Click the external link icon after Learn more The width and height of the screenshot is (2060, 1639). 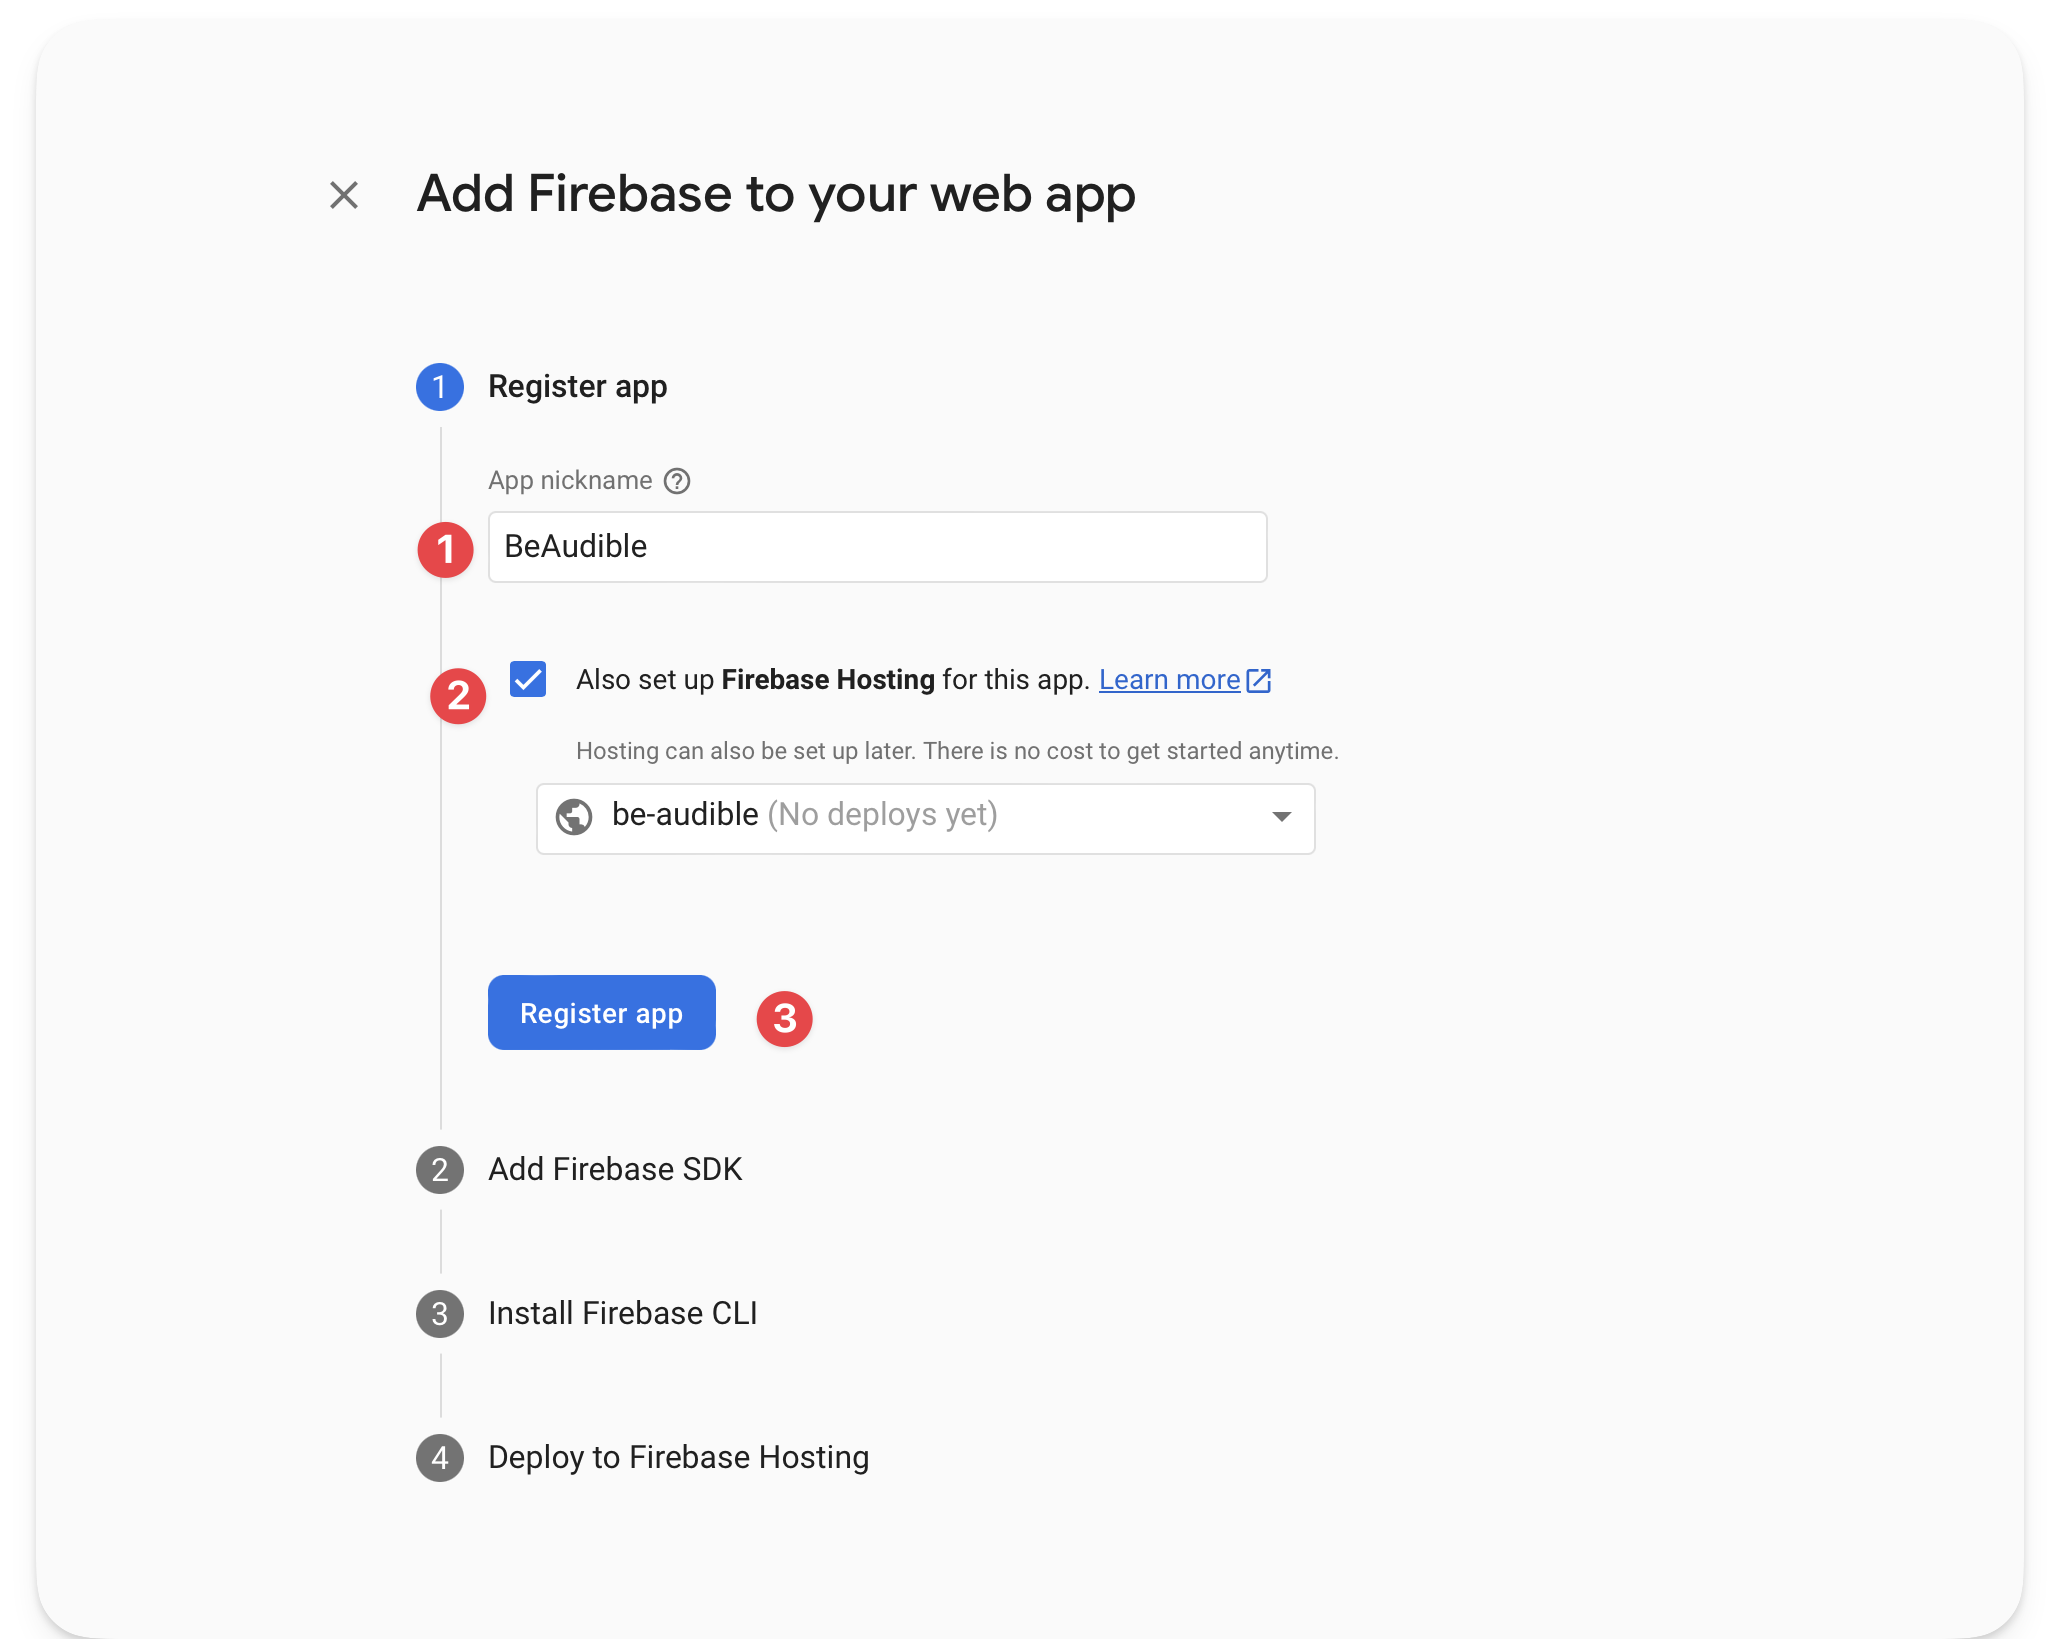pyautogui.click(x=1259, y=679)
